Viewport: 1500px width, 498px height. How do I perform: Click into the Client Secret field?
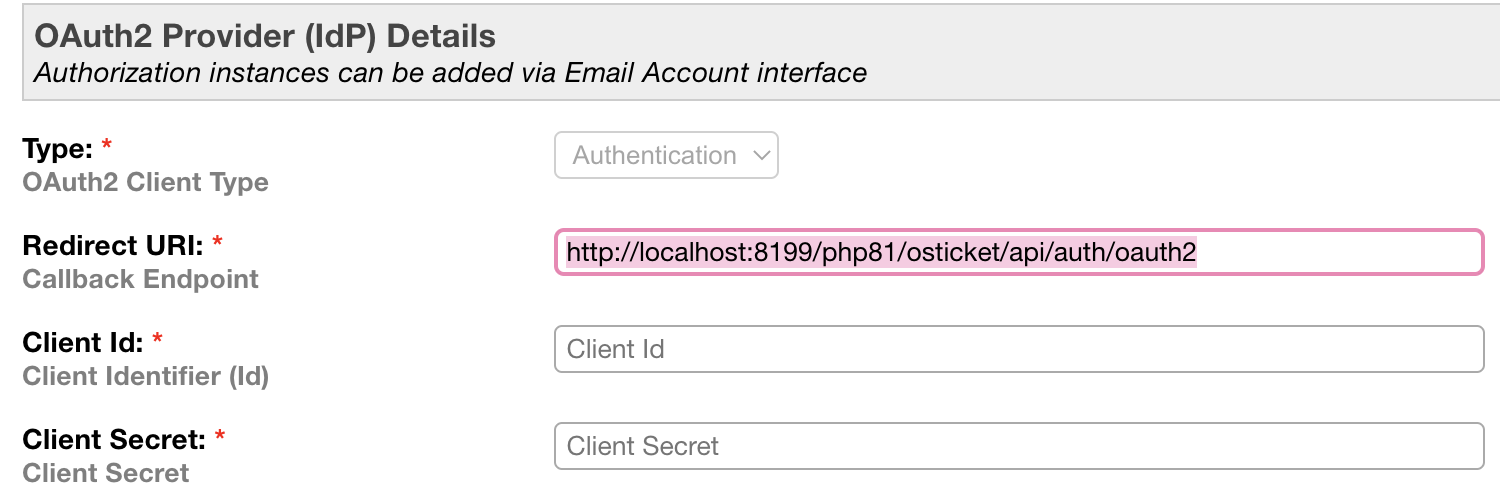(1019, 445)
